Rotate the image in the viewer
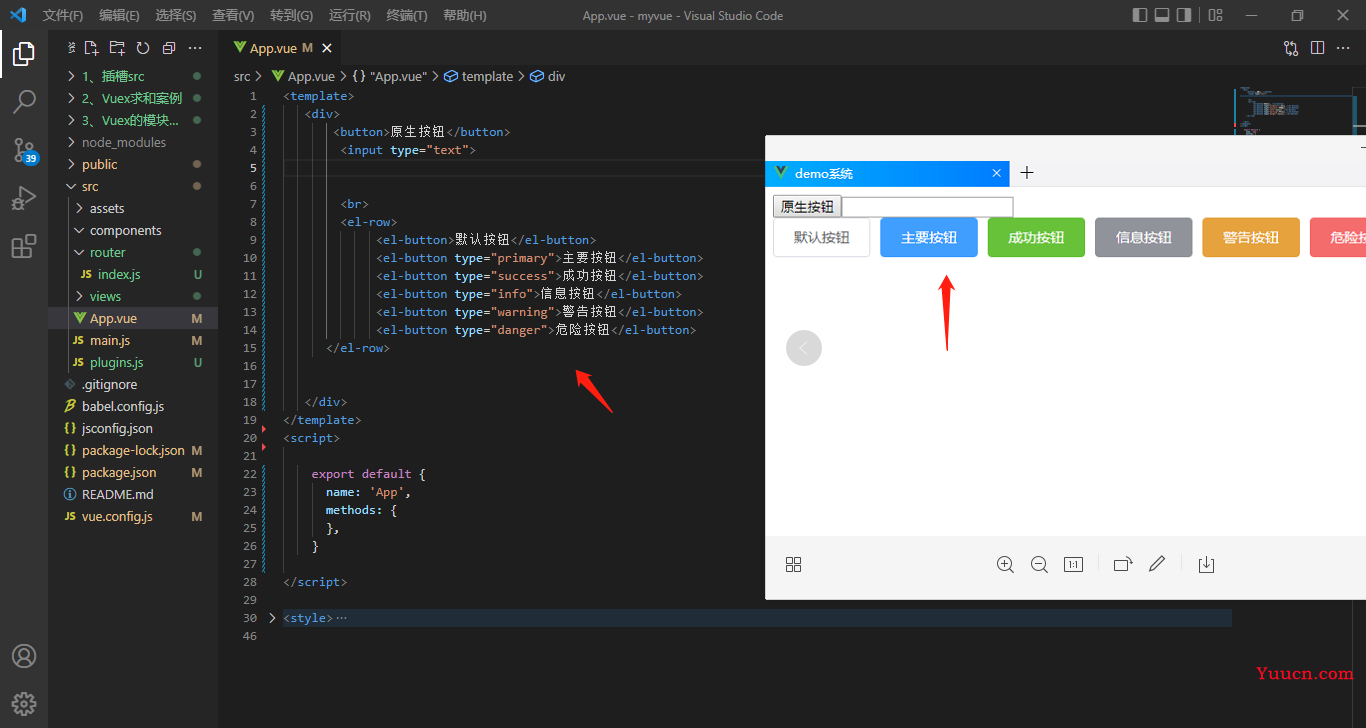 pos(1123,565)
